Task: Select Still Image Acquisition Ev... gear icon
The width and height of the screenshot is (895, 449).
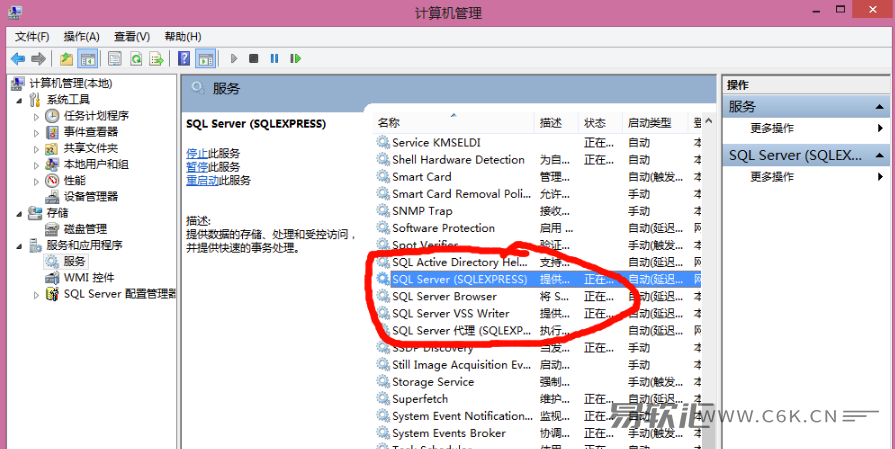Action: [382, 365]
